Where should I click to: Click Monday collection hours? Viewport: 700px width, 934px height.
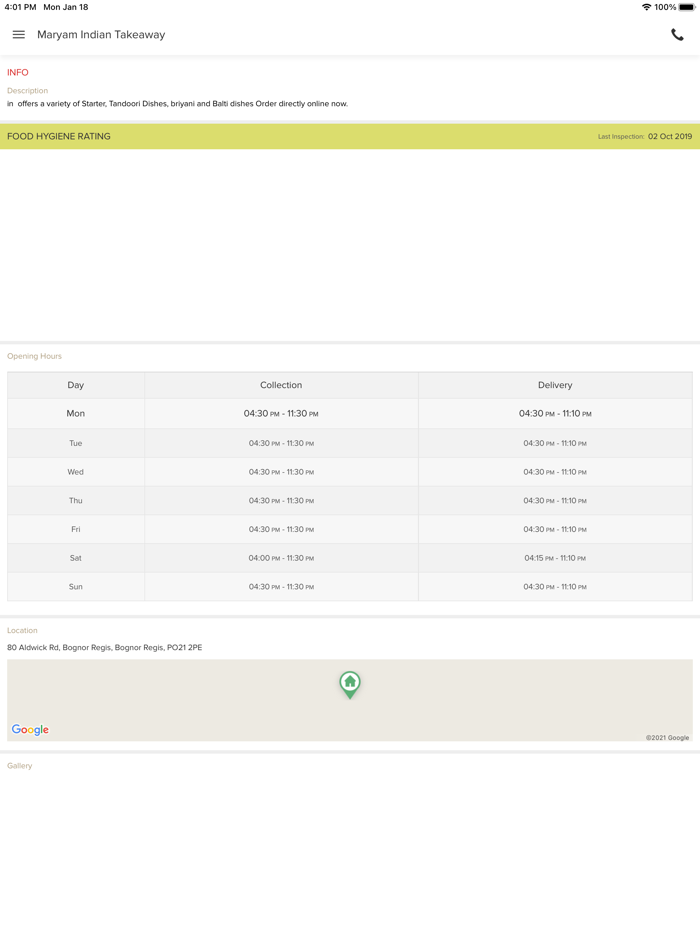point(281,413)
